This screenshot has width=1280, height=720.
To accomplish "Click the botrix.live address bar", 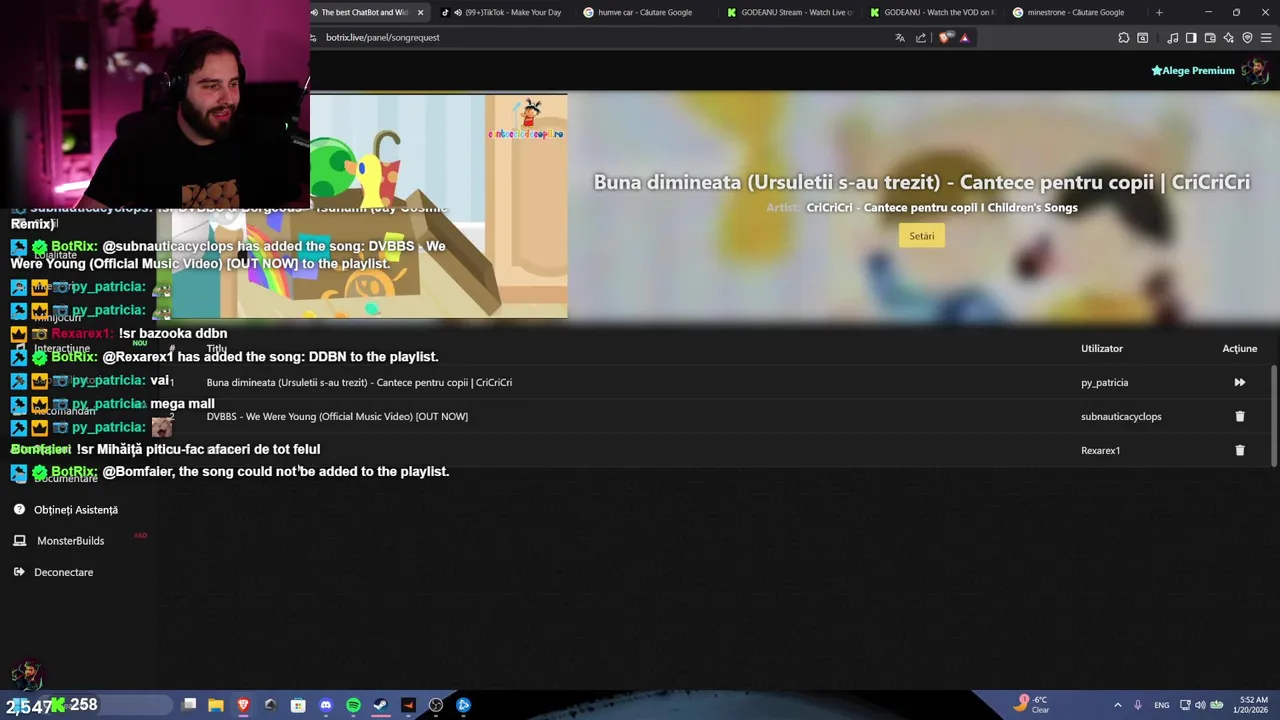I will click(x=600, y=38).
